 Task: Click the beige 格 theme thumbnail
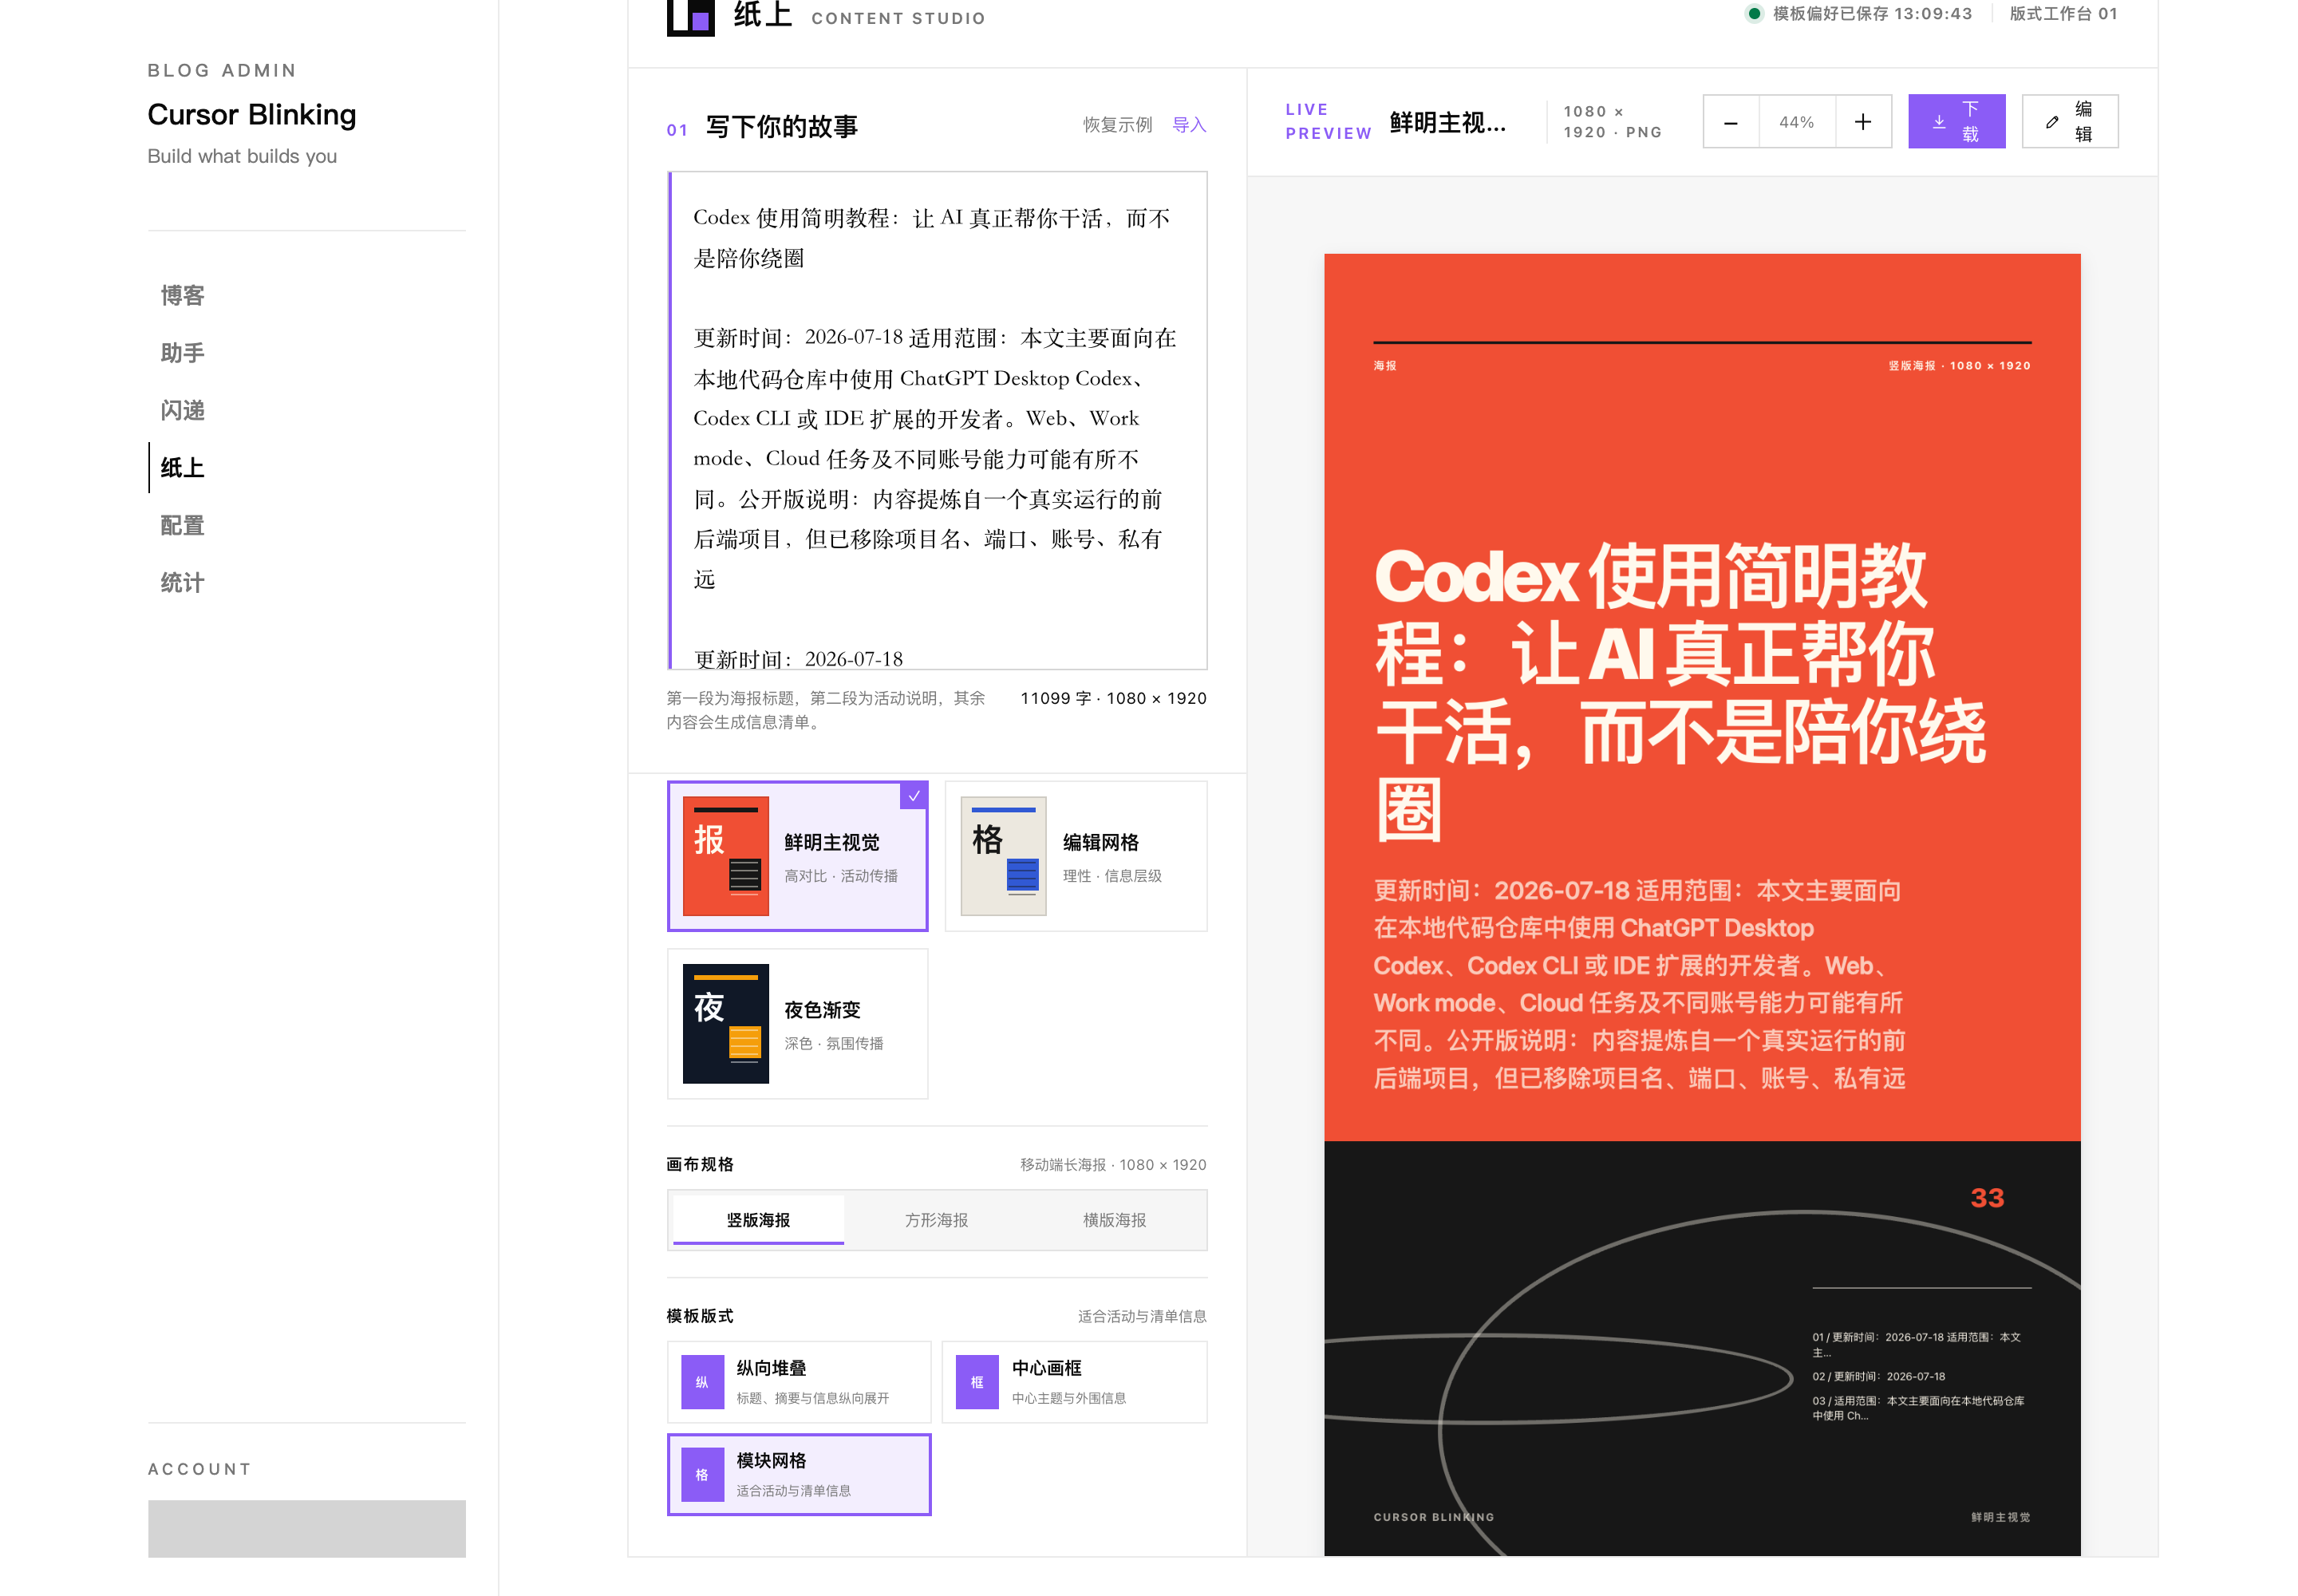point(1003,856)
